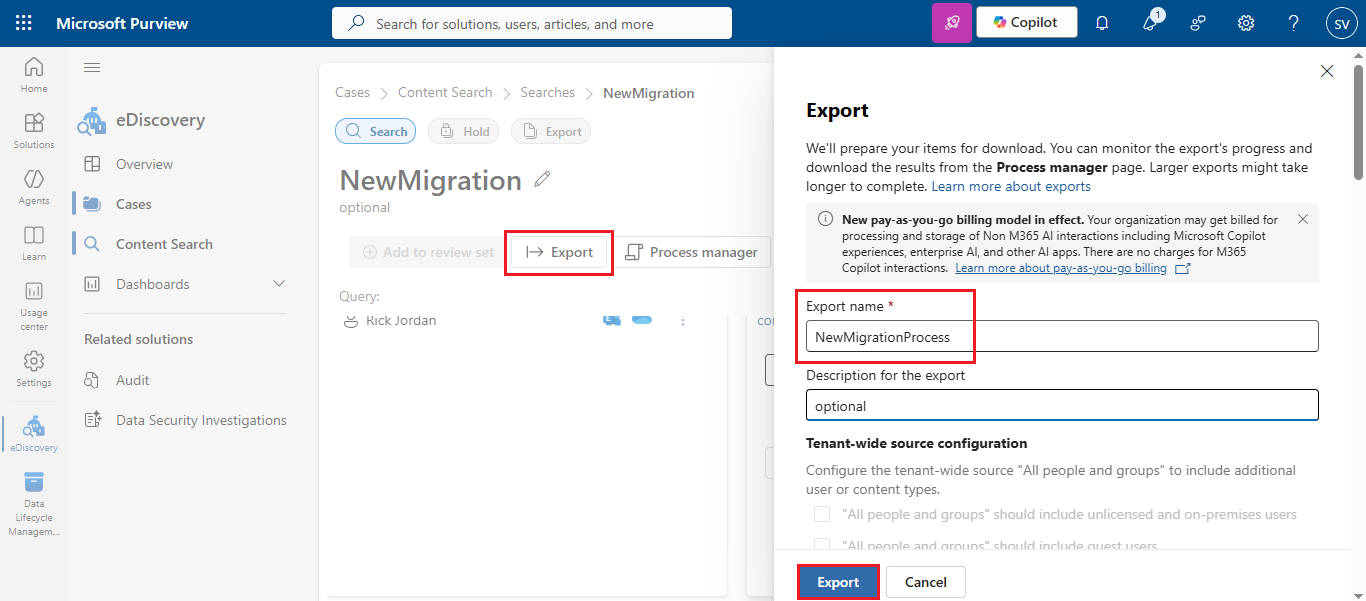Open Learn more about pay-as-you-go billing link
1366x601 pixels.
1061,268
